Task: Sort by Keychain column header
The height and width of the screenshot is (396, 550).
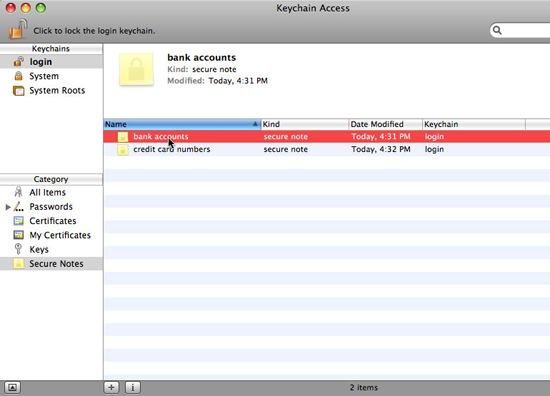Action: (x=474, y=124)
